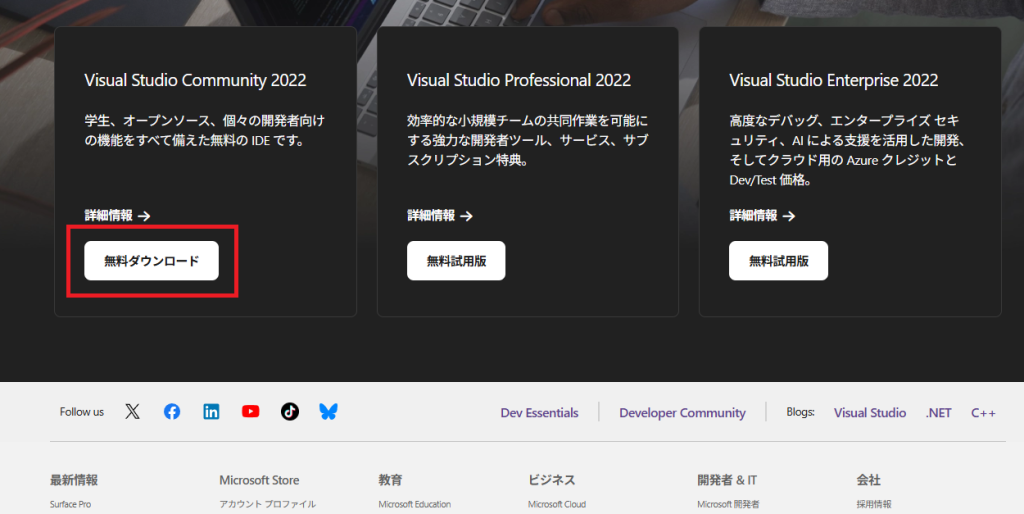Image resolution: width=1024 pixels, height=514 pixels.
Task: Open the LinkedIn social icon
Action: coord(211,411)
